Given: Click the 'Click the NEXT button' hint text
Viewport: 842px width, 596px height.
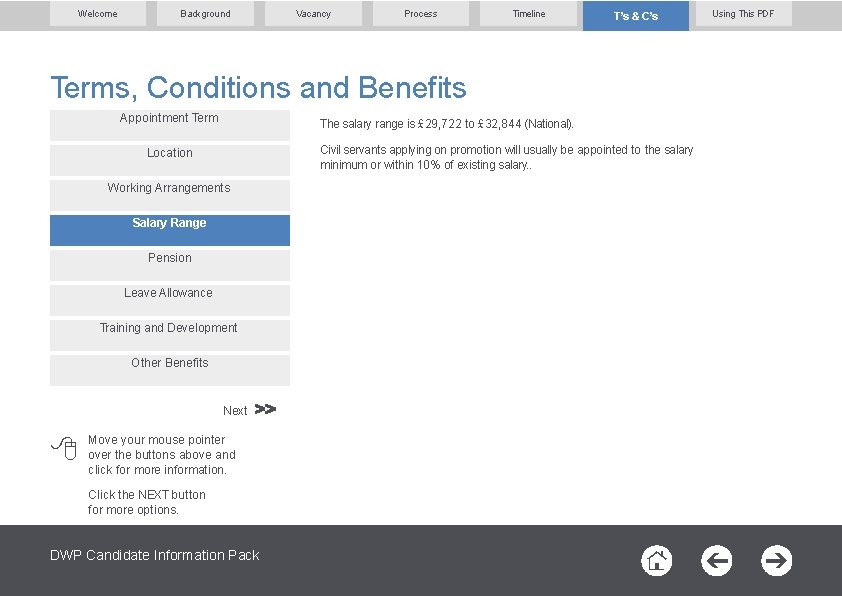Looking at the screenshot, I should pyautogui.click(x=147, y=502).
